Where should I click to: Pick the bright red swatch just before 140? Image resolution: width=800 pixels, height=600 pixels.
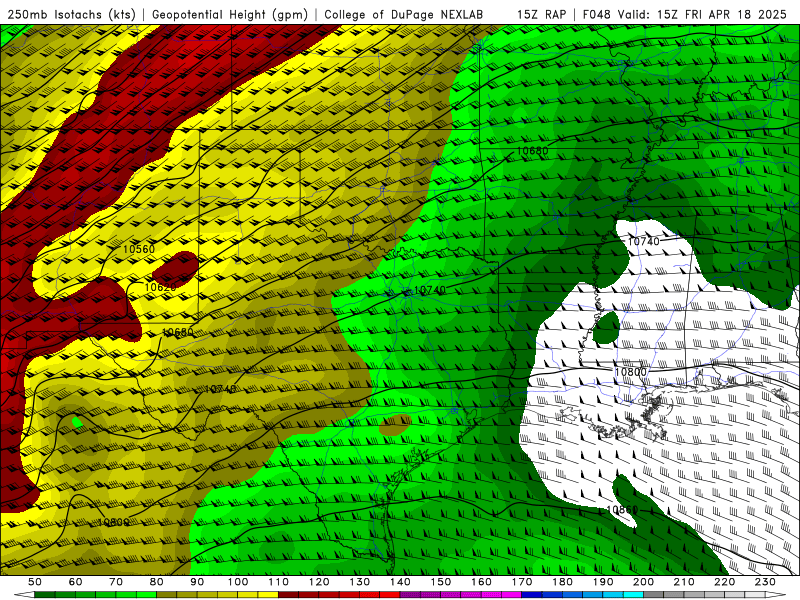point(390,595)
